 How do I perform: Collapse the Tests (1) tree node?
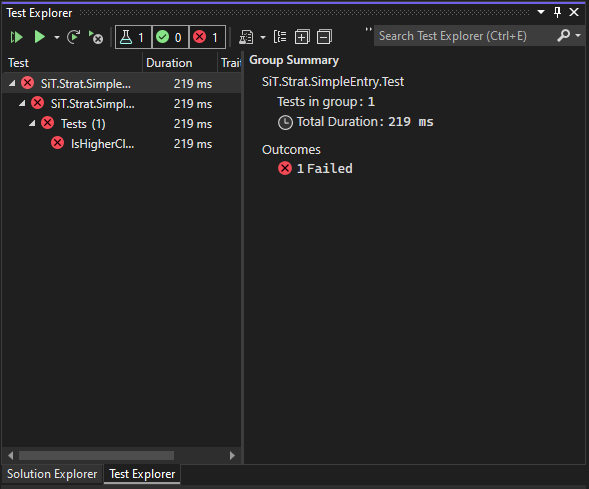(x=32, y=124)
